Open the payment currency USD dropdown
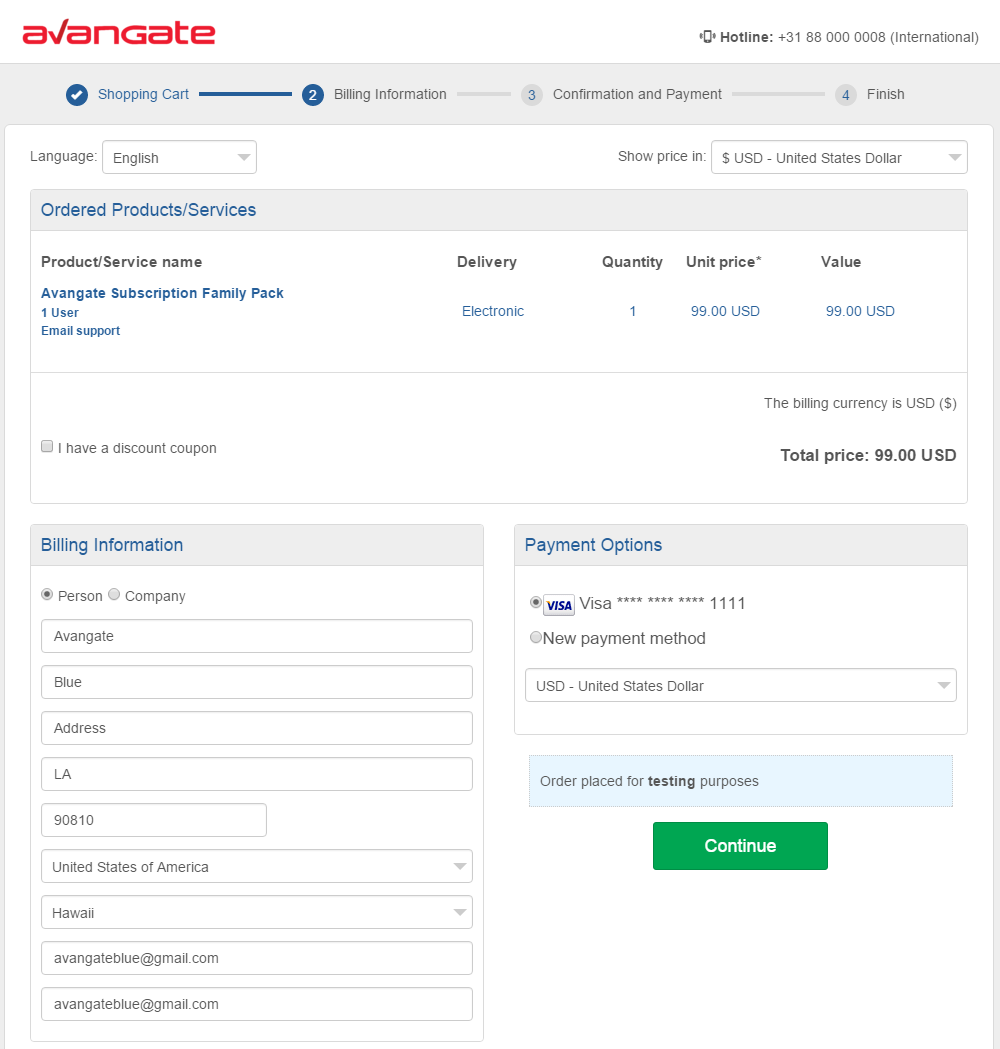The height and width of the screenshot is (1049, 1000). (740, 685)
